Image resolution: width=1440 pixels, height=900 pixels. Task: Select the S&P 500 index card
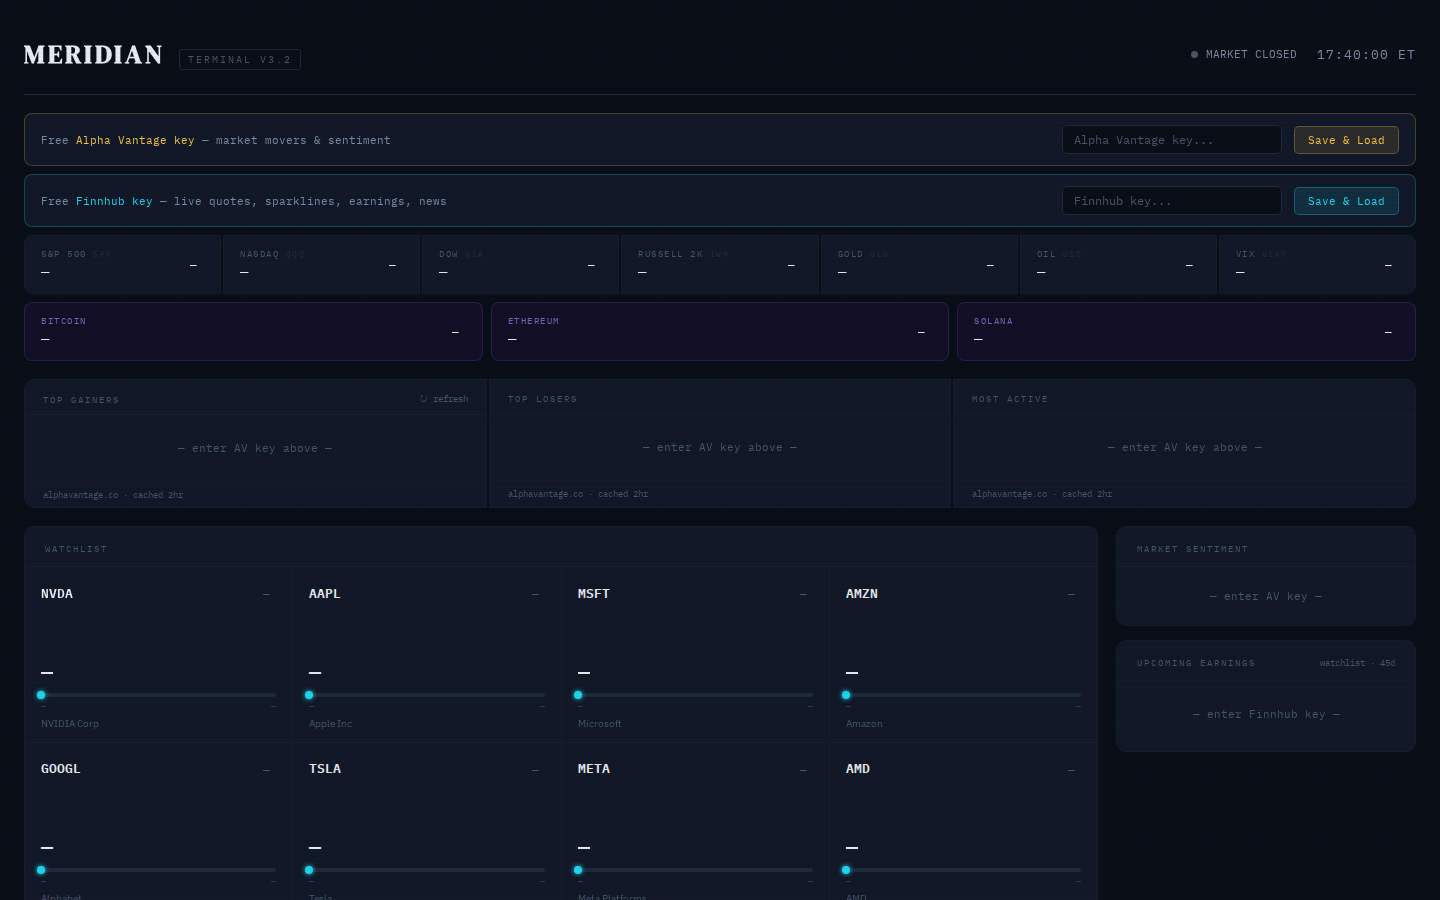point(122,264)
